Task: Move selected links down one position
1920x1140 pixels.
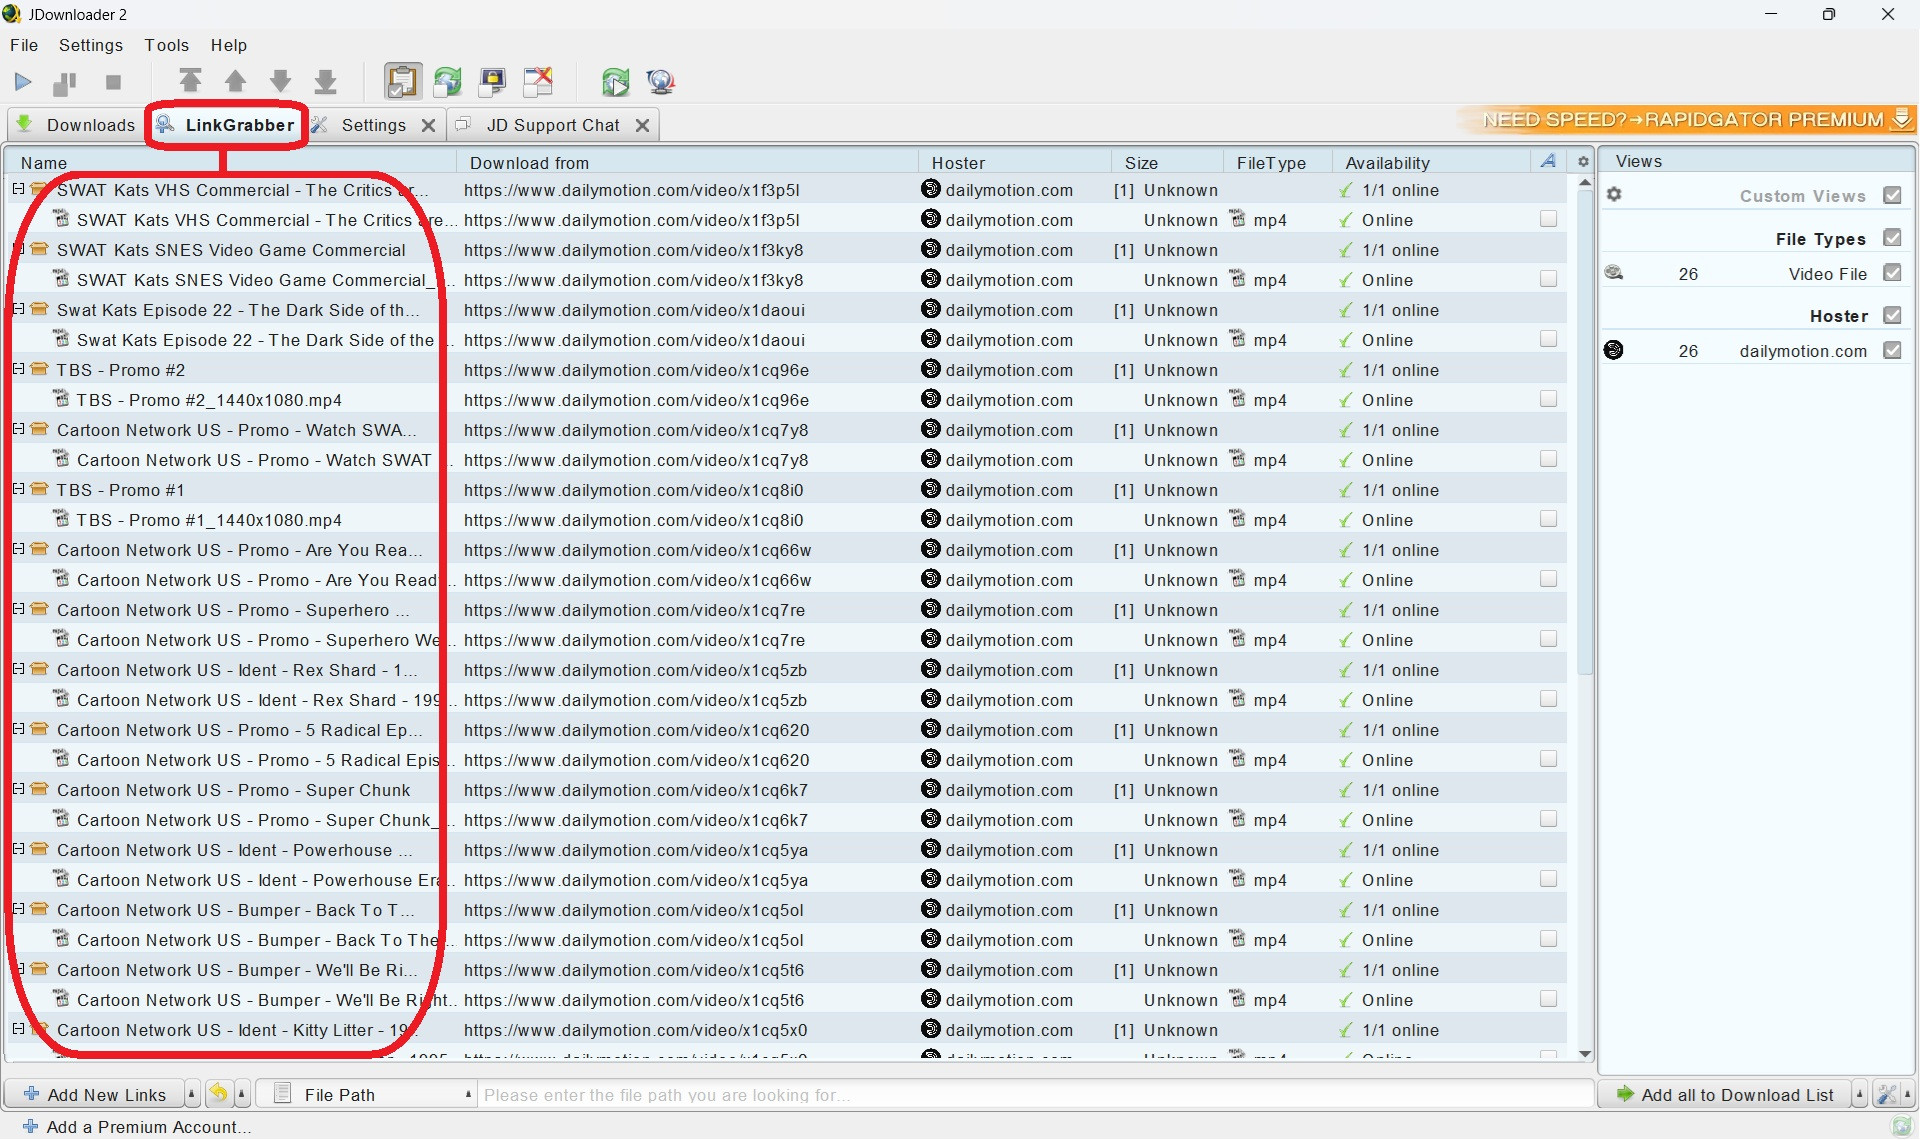Action: 281,82
